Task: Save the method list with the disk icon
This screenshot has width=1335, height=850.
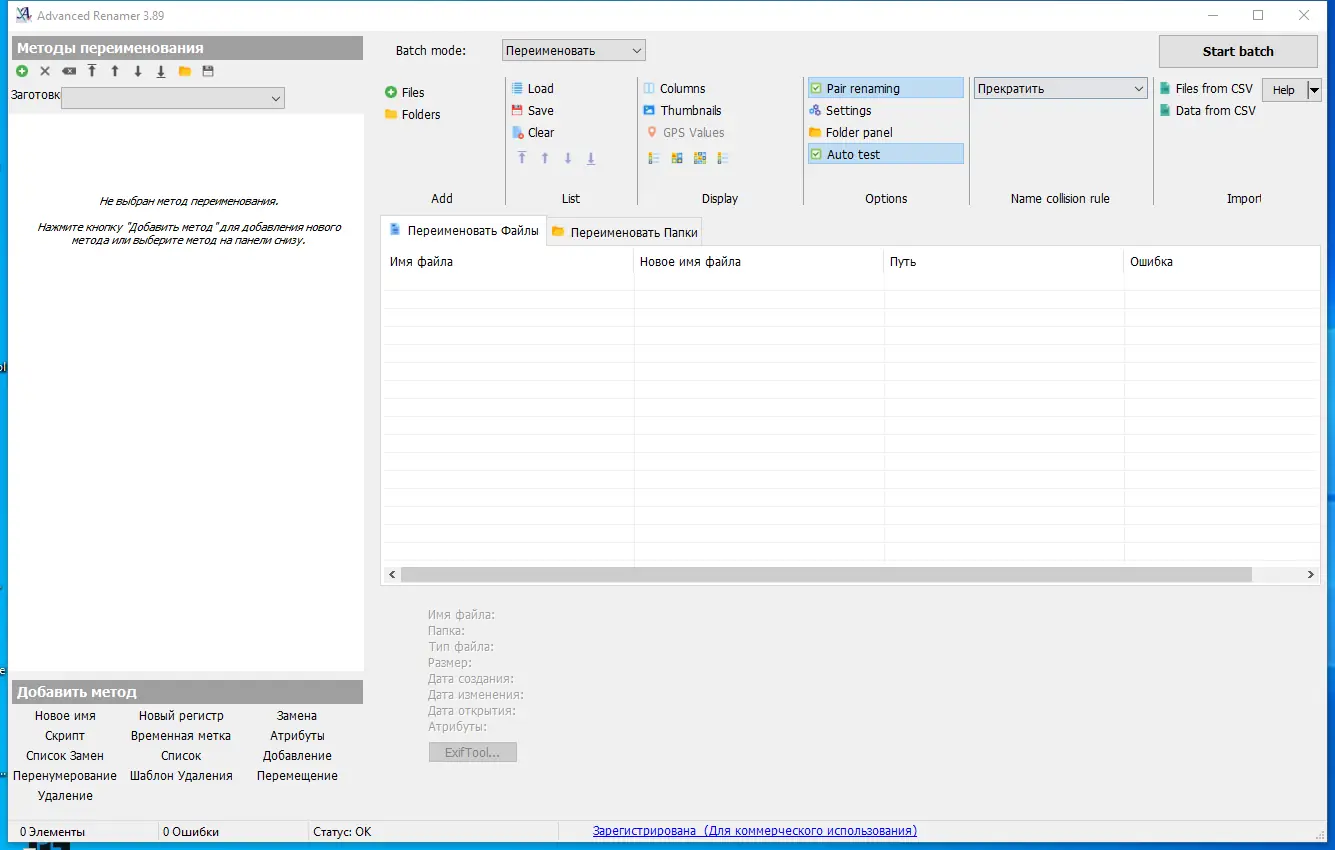Action: tap(208, 70)
